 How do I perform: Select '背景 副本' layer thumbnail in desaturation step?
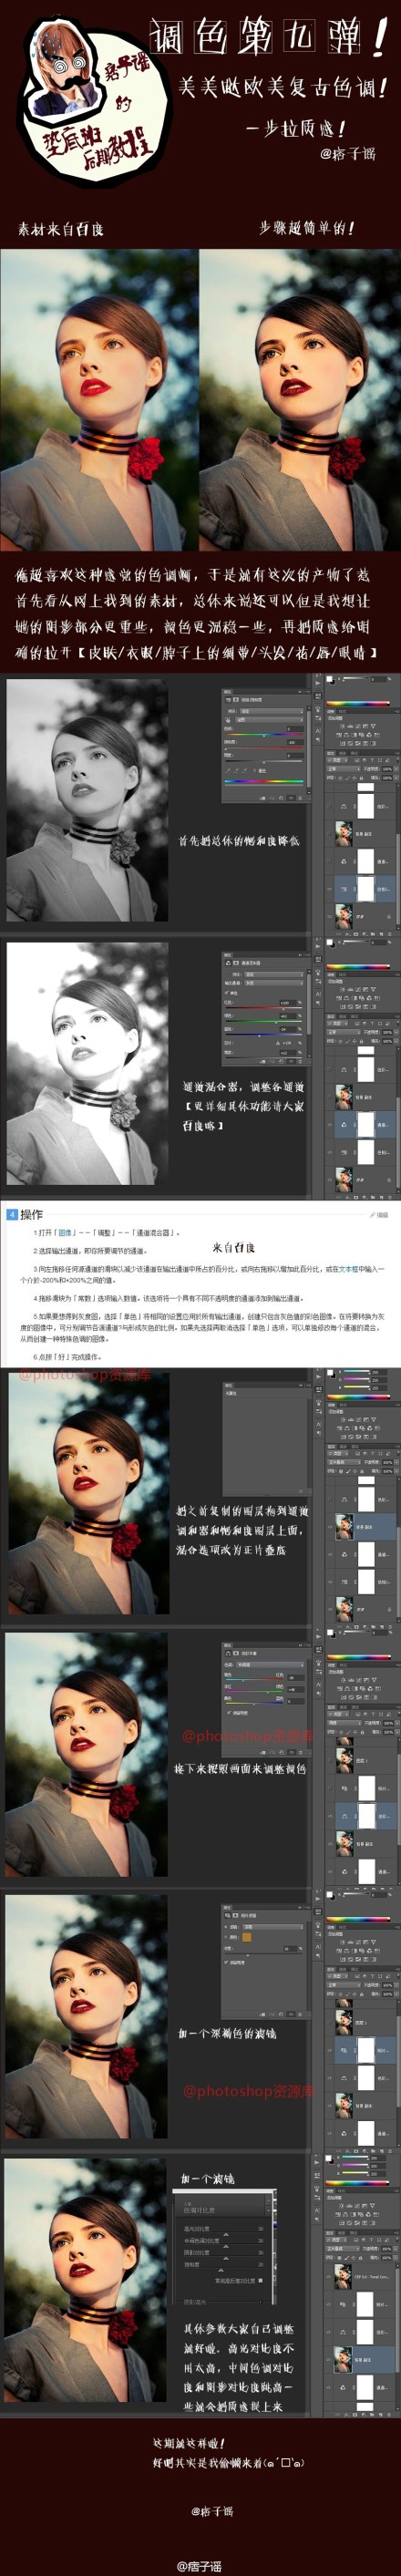click(343, 832)
